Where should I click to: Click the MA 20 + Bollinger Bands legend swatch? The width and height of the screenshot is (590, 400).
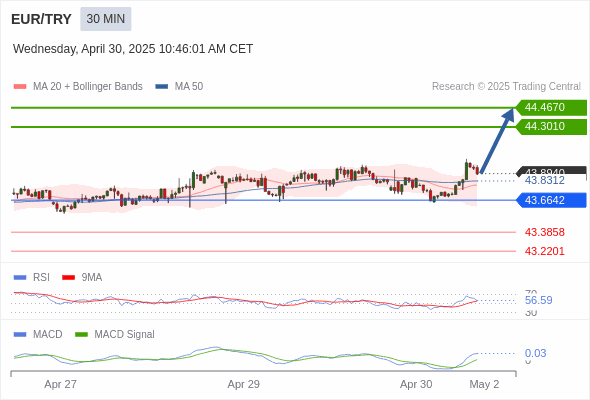coord(20,87)
